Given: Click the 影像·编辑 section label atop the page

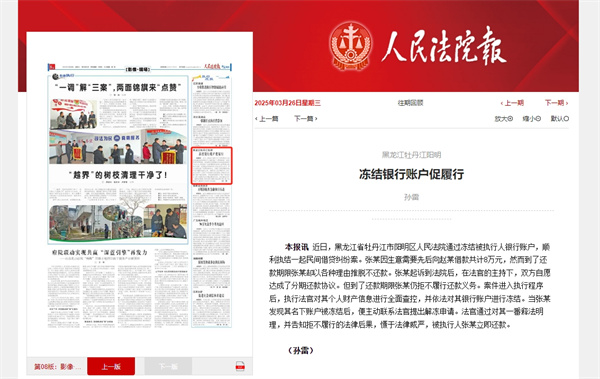Looking at the screenshot, I should tap(138, 69).
